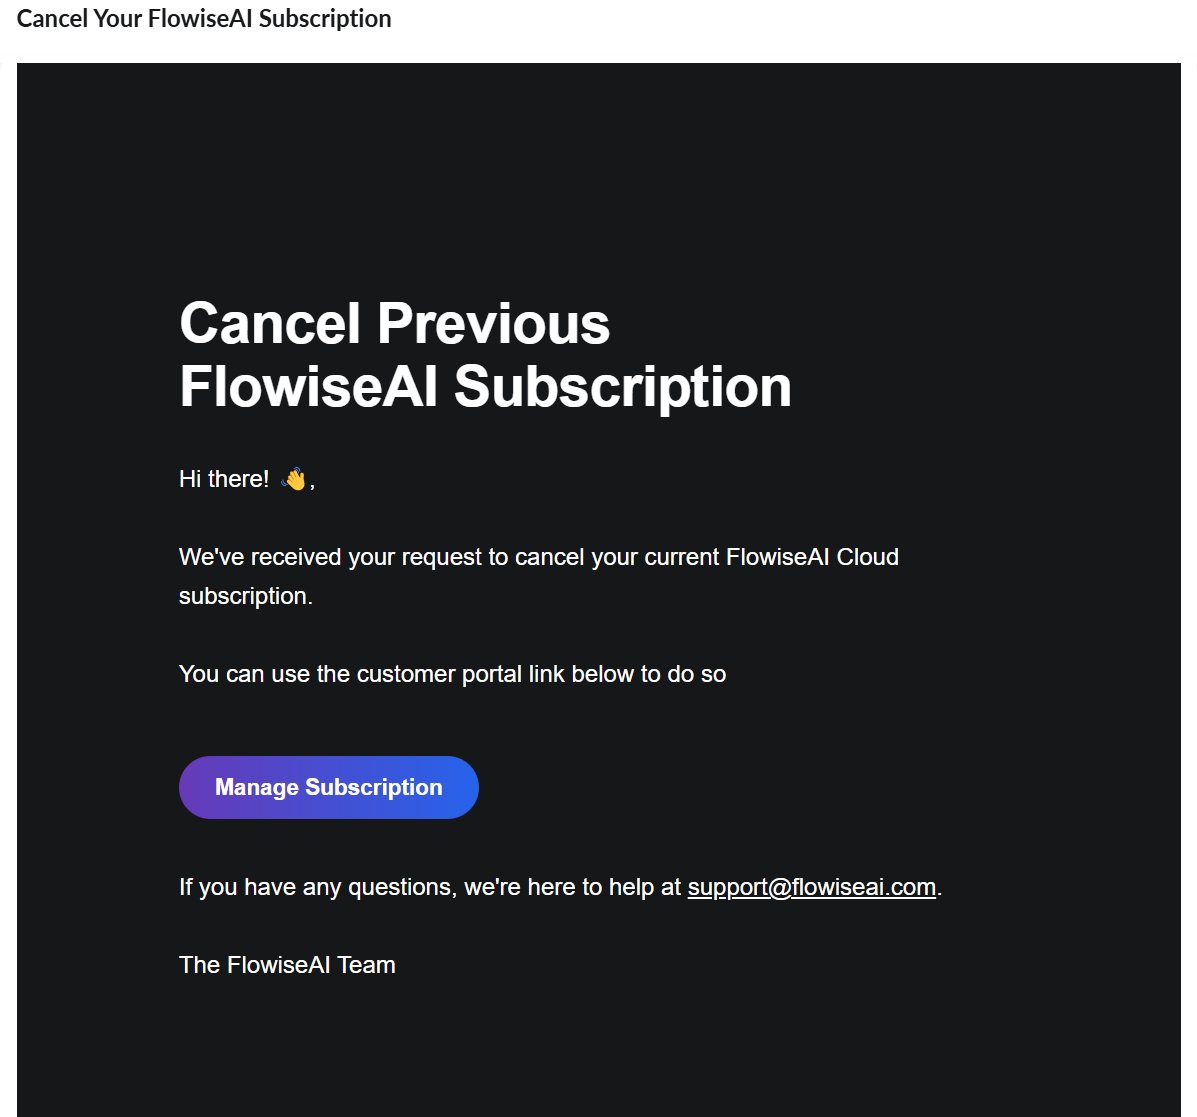Click "FlowiseAI" in the top subject line

tap(200, 19)
